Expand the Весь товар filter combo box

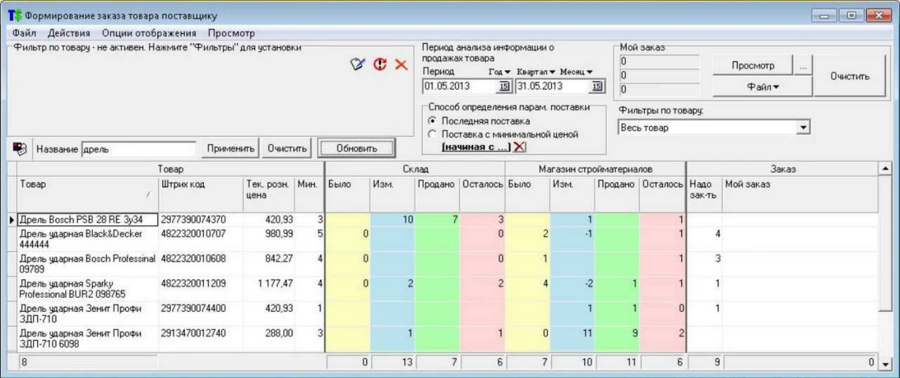804,128
